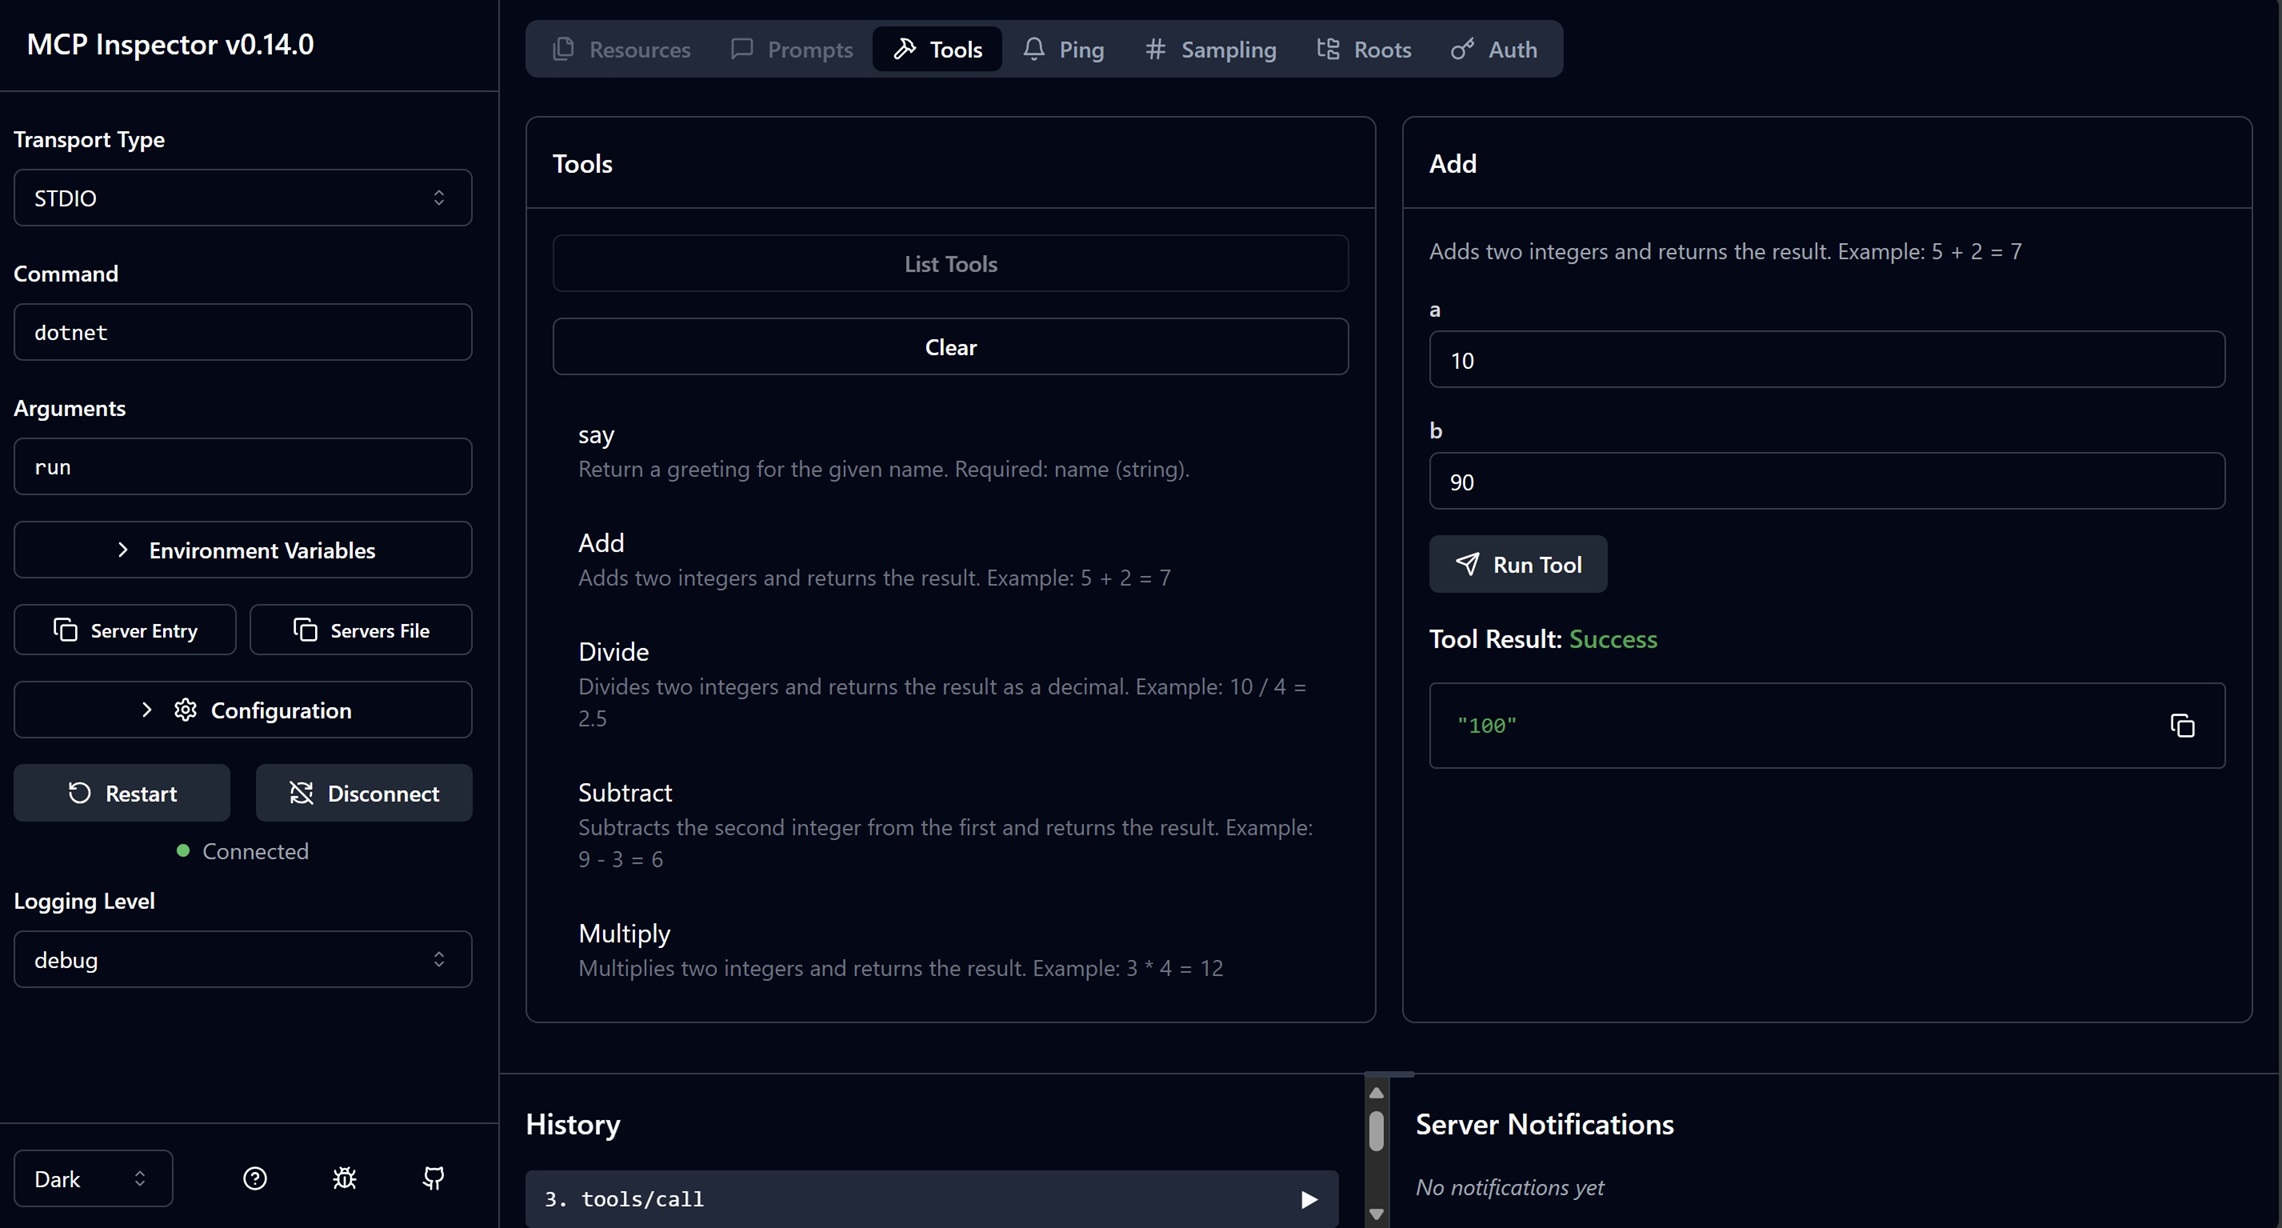Open history entry 3. tools/call
This screenshot has height=1228, width=2282.
pyautogui.click(x=932, y=1199)
